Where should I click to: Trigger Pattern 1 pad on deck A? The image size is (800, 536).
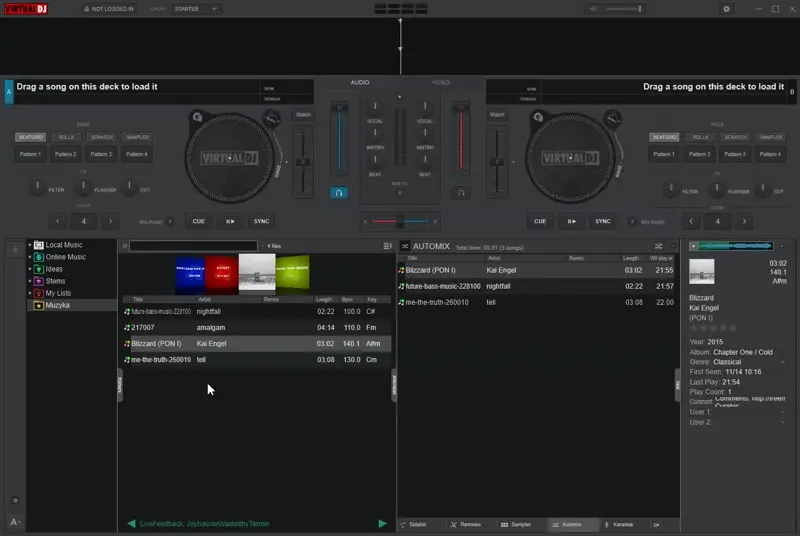[30, 154]
